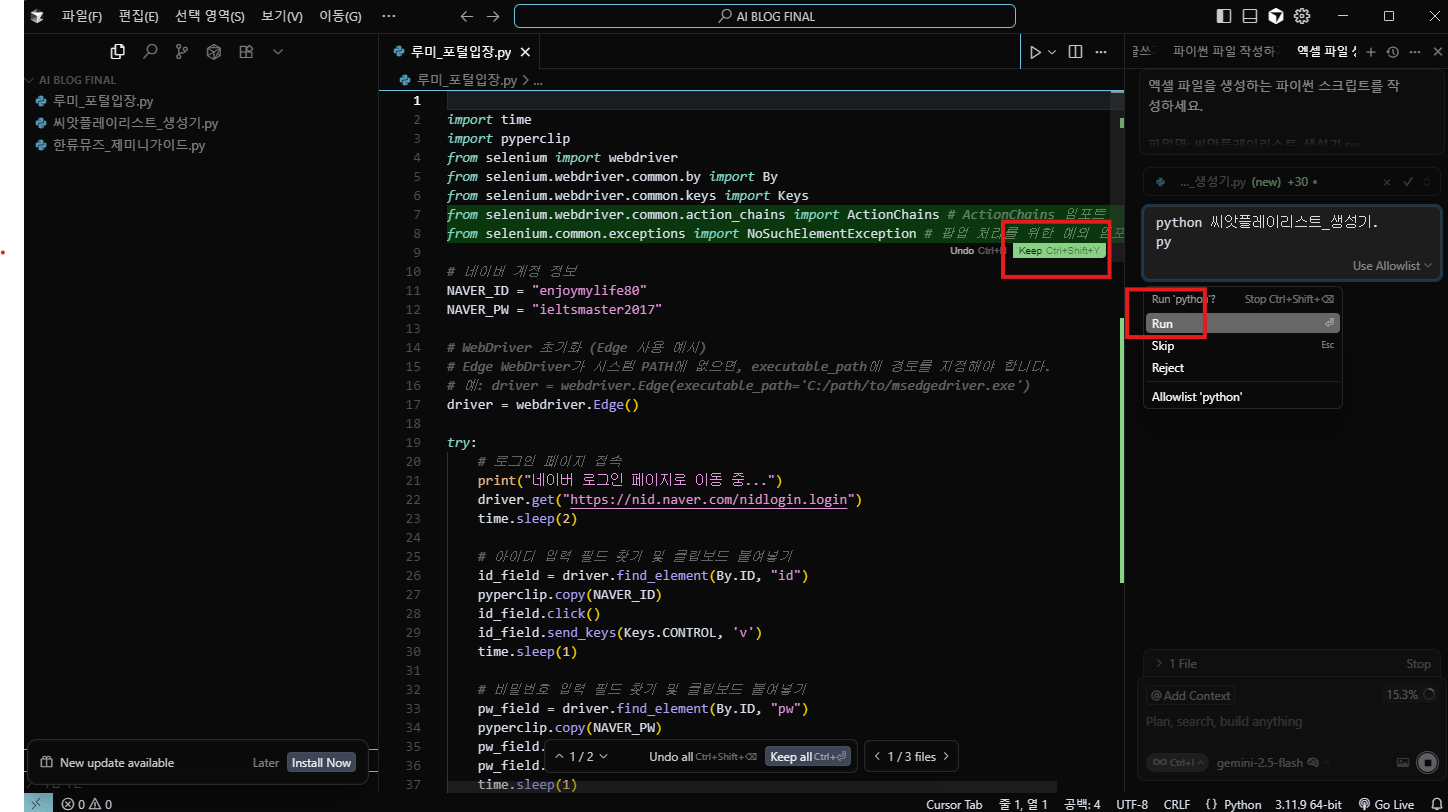The height and width of the screenshot is (812, 1448).
Task: Open the Extensions view icon
Action: point(246,52)
